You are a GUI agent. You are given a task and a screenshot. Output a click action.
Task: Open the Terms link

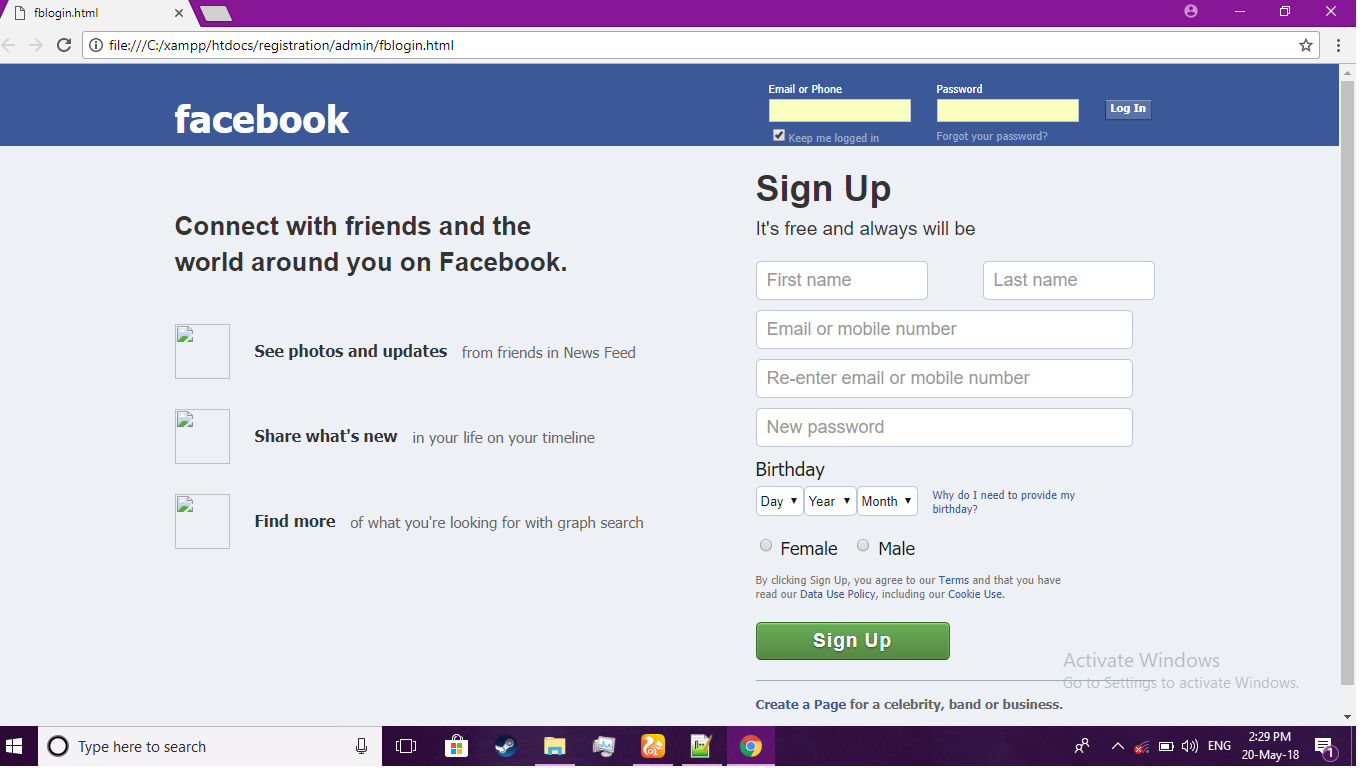954,580
